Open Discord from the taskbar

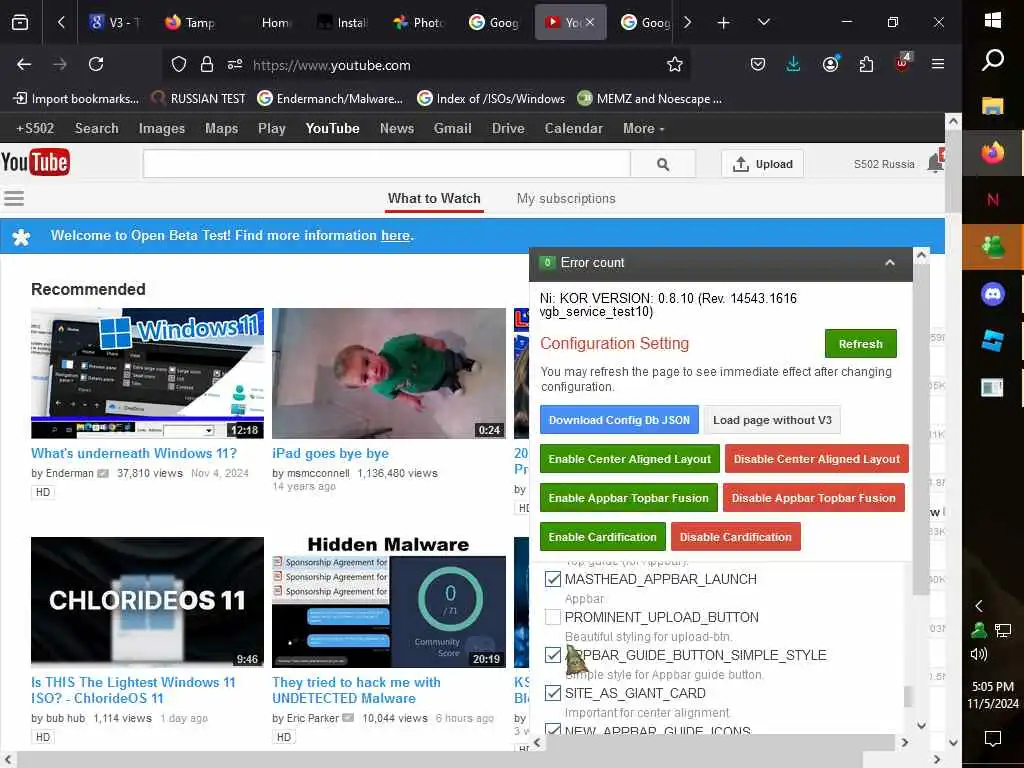point(993,294)
